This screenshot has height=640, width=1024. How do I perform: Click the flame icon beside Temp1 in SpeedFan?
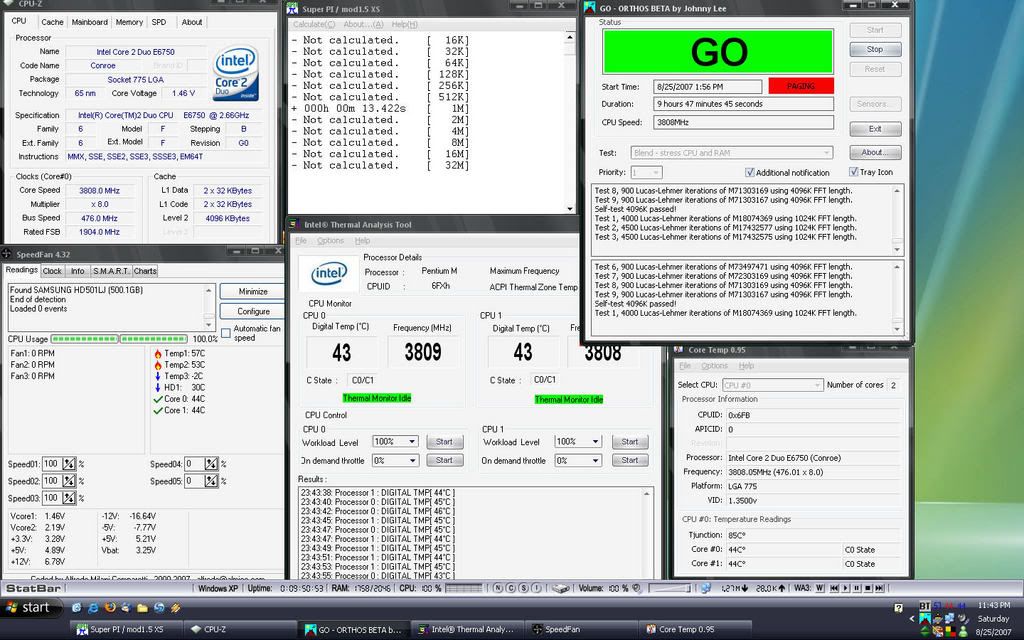157,353
